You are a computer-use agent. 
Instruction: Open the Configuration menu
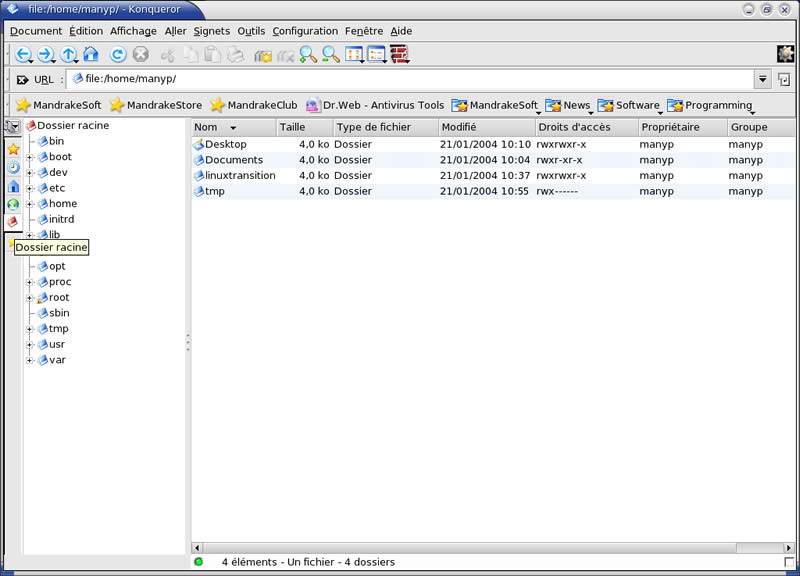tap(305, 31)
